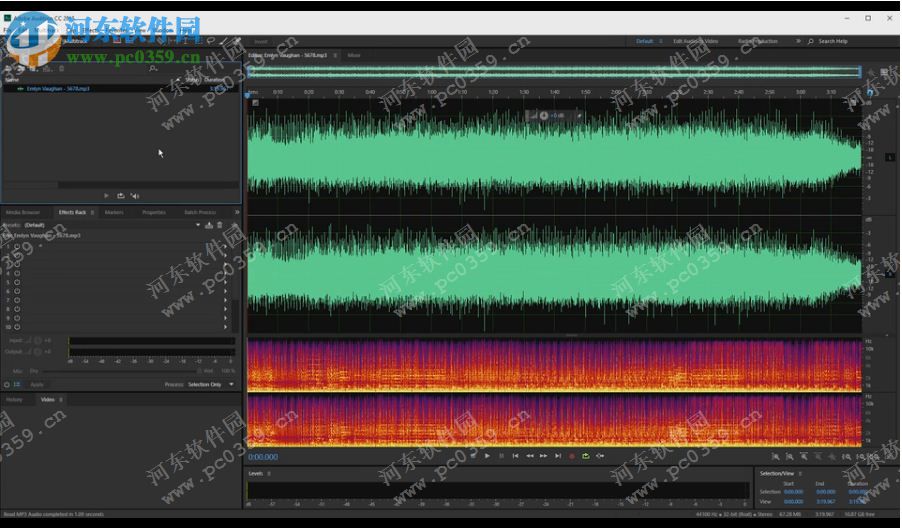Open effect list arrow for slot 1
This screenshot has width=902, height=528.
(225, 247)
